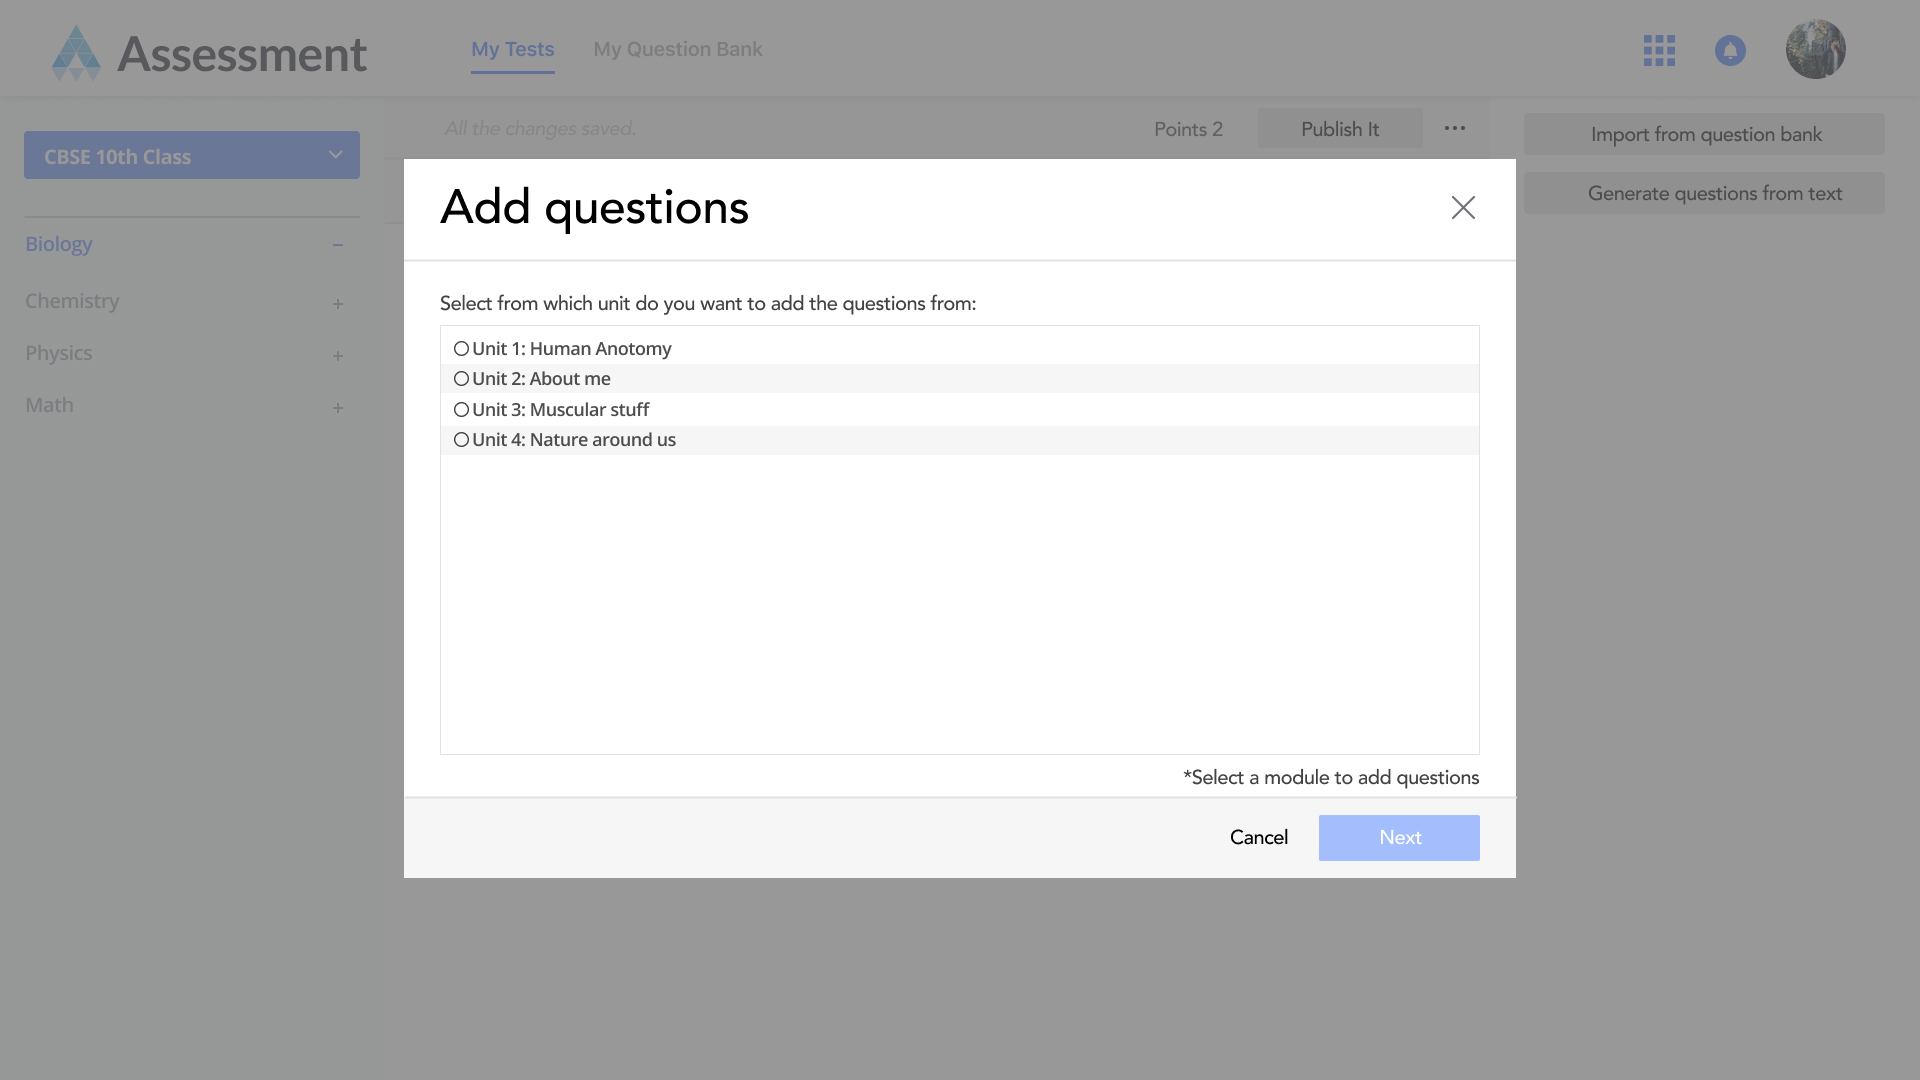The height and width of the screenshot is (1080, 1920).
Task: Collapse the Biology section
Action: point(338,245)
